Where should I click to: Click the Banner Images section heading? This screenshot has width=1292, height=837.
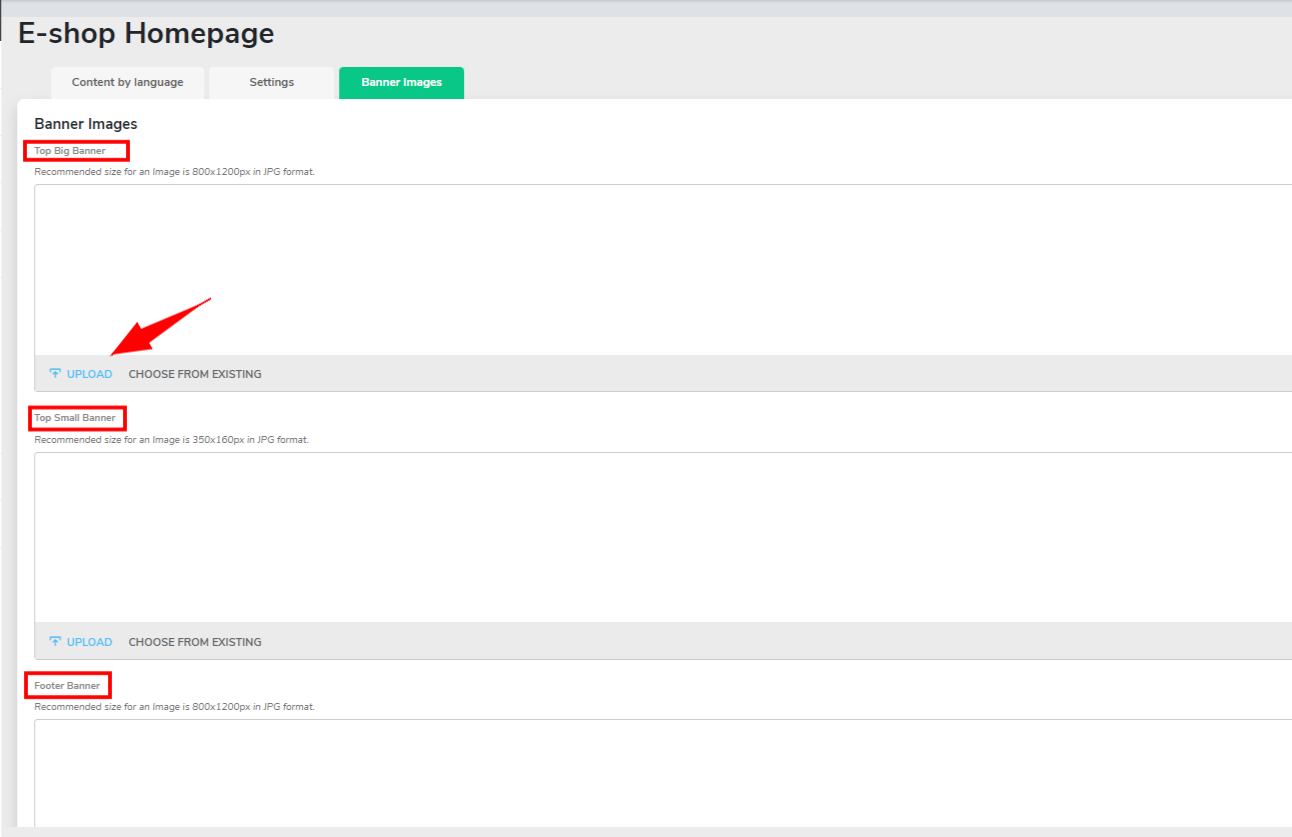coord(86,124)
